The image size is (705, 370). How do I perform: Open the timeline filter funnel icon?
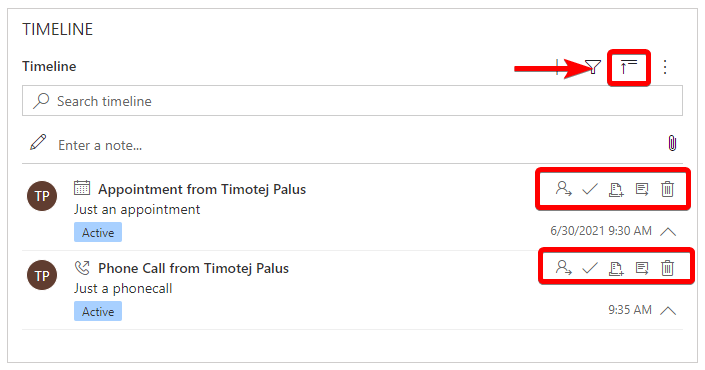(593, 67)
